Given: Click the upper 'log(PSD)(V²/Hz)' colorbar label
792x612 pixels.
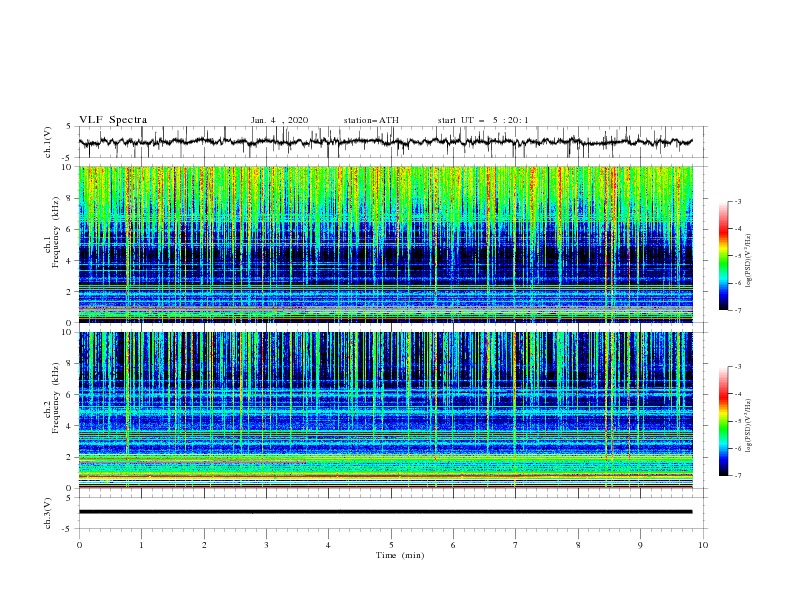Looking at the screenshot, I should point(749,261).
